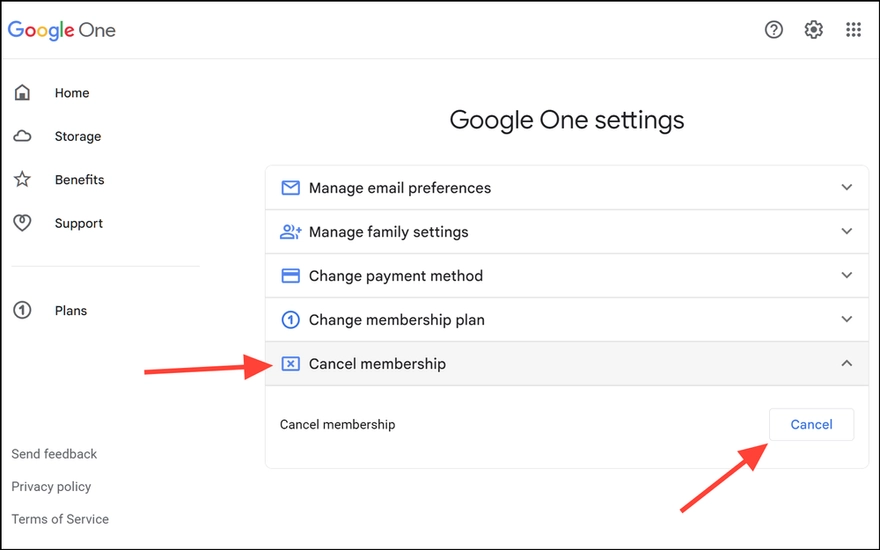
Task: Expand Manage family settings chevron
Action: (x=847, y=232)
